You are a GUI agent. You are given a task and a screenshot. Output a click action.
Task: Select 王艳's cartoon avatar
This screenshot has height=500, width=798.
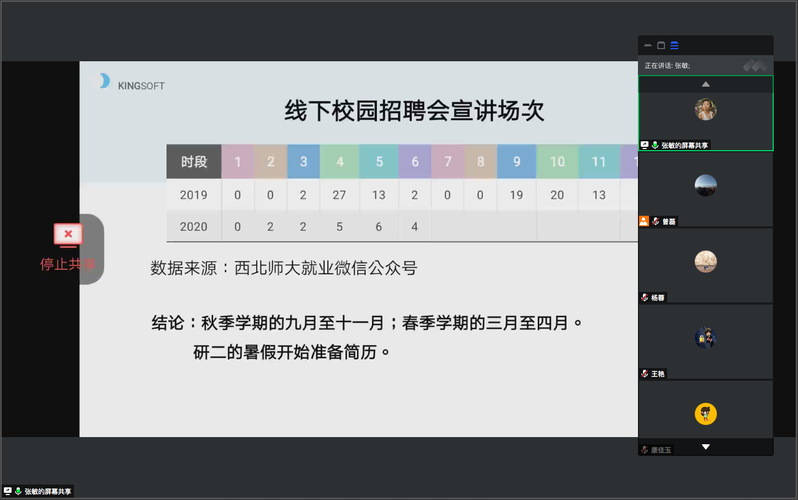[x=706, y=338]
